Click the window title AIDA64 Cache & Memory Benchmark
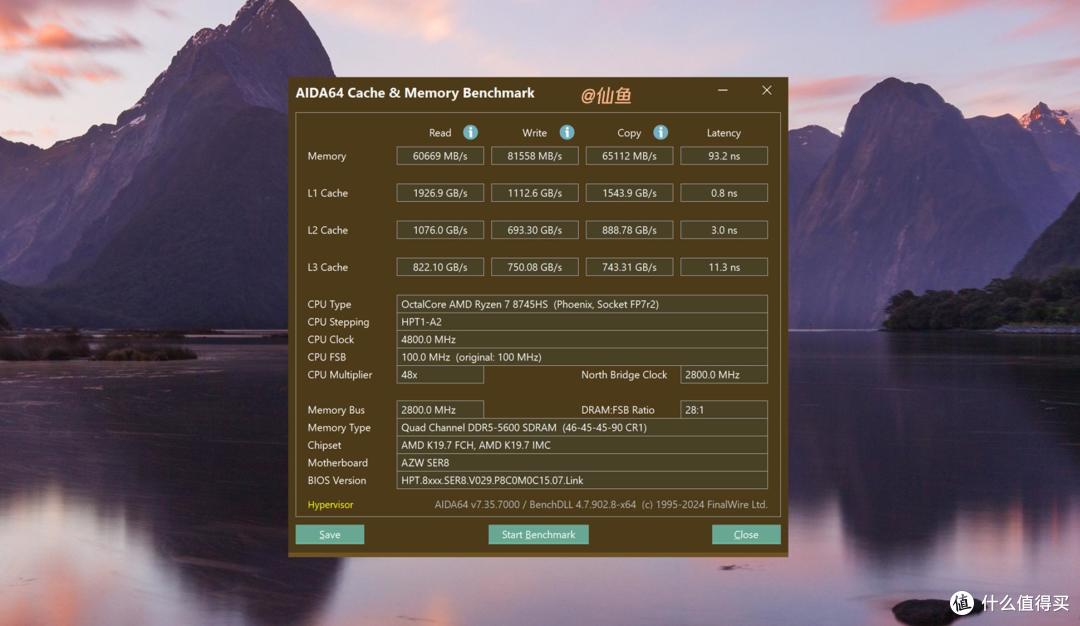 tap(415, 93)
